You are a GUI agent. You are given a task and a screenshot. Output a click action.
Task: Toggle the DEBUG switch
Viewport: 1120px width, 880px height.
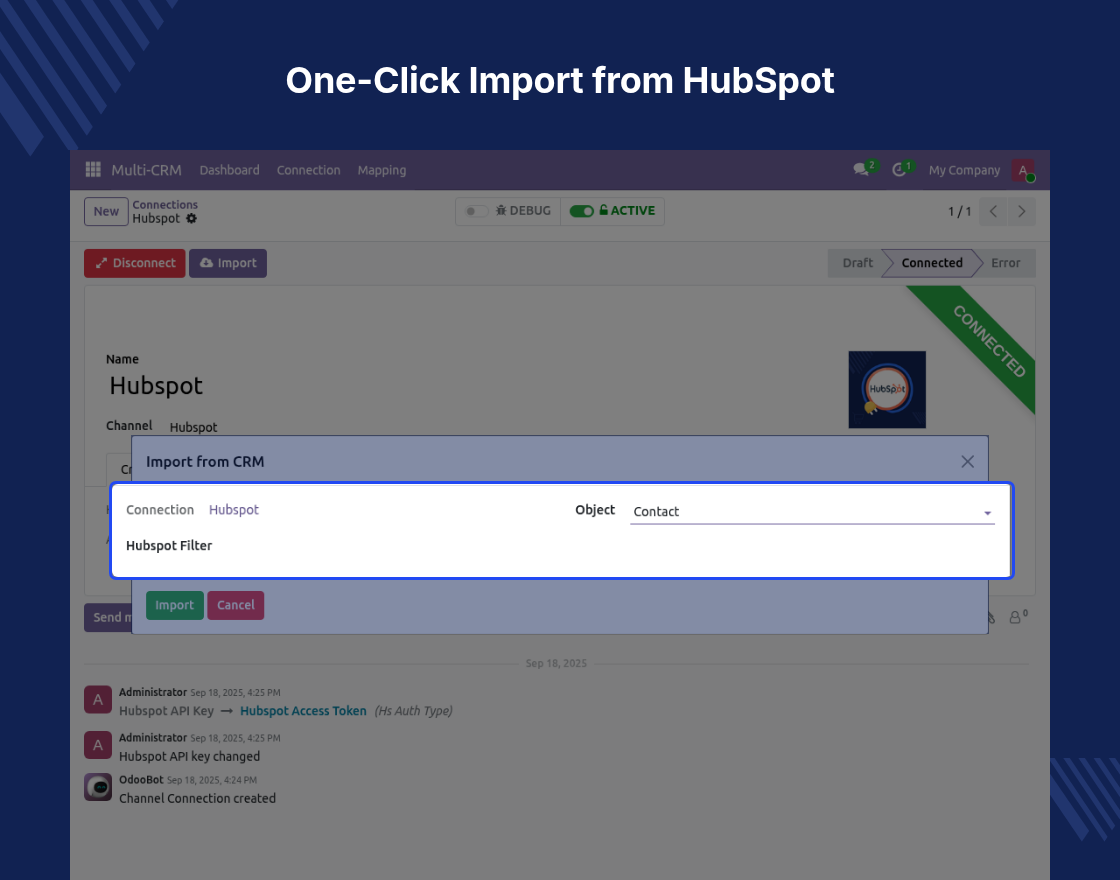click(x=476, y=211)
